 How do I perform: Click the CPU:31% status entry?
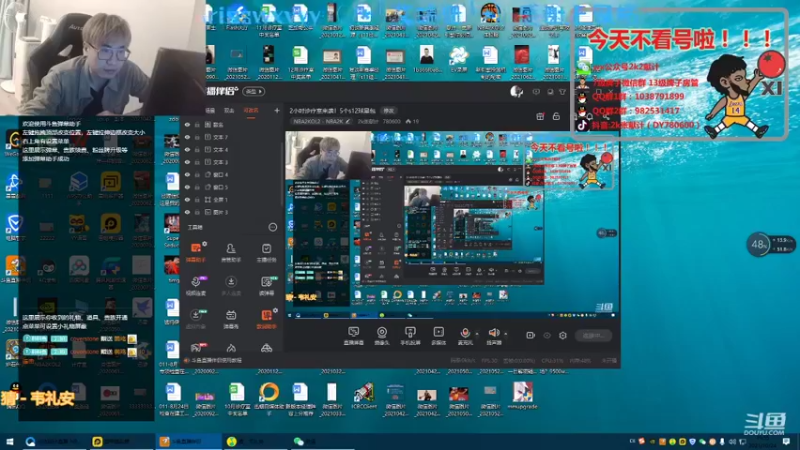click(x=553, y=360)
